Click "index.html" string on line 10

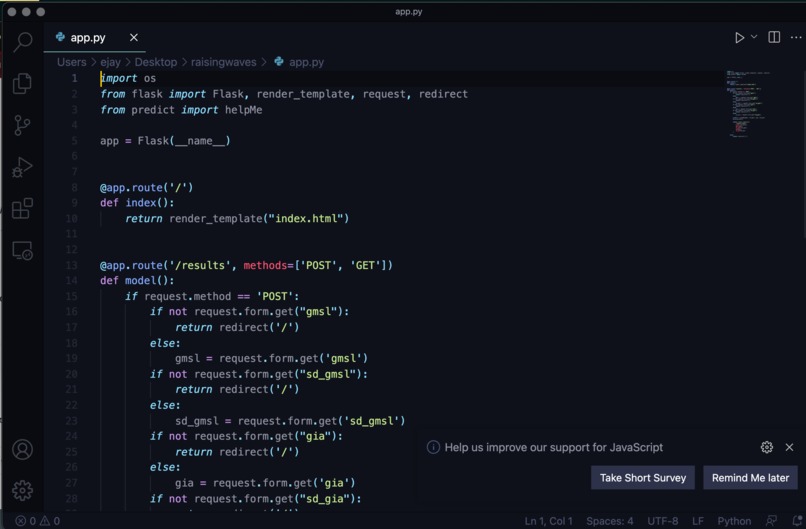click(306, 218)
